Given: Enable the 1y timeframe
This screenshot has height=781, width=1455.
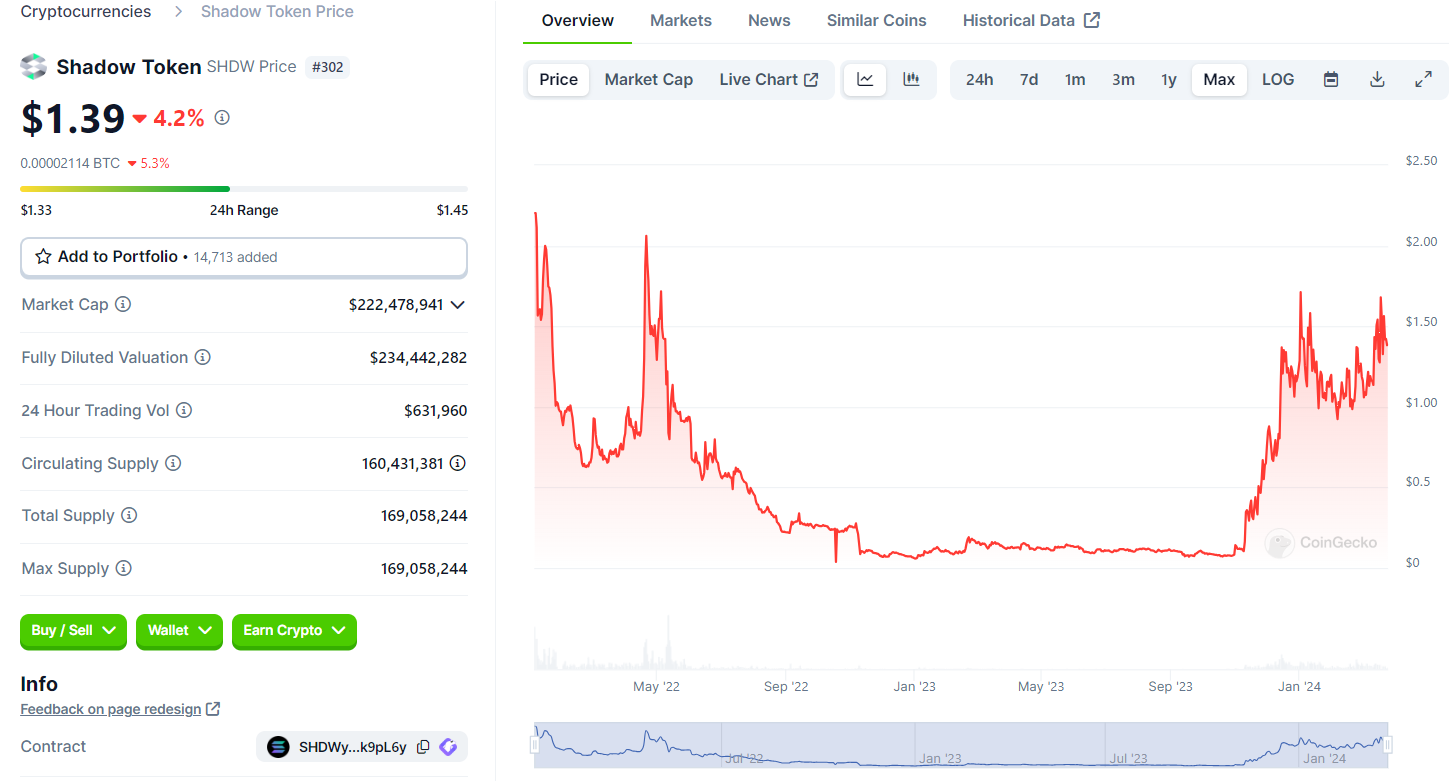Looking at the screenshot, I should [x=1168, y=79].
